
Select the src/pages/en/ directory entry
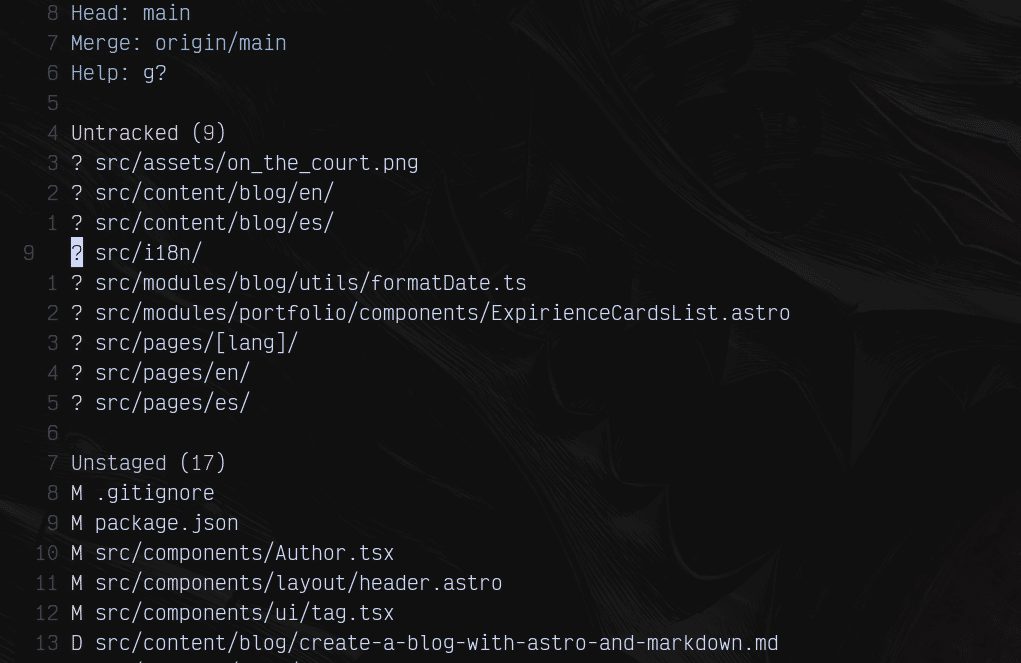172,373
